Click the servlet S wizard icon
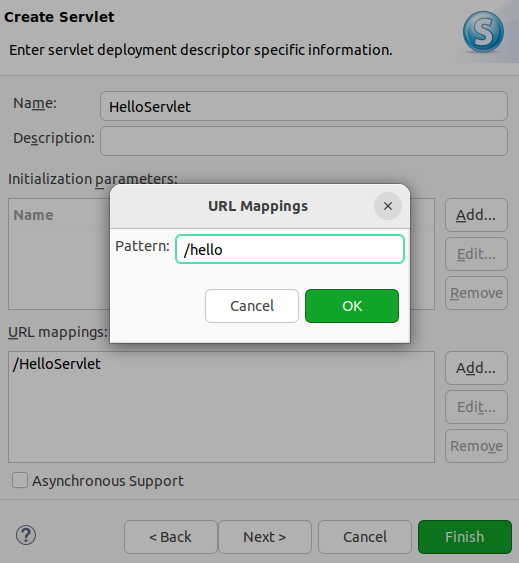The image size is (519, 563). pos(483,32)
